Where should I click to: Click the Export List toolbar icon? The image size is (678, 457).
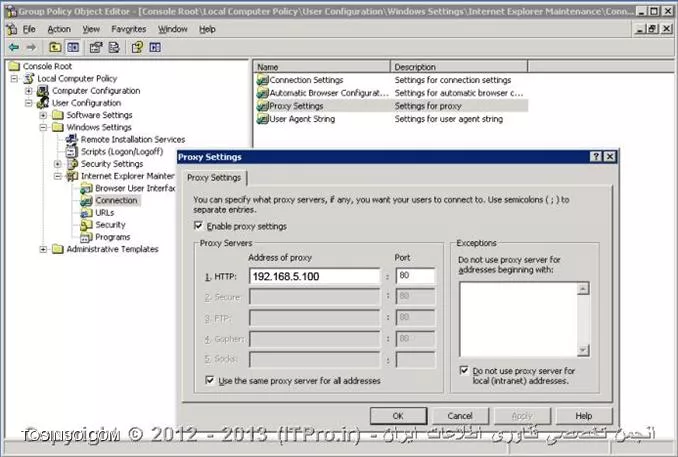tap(114, 47)
